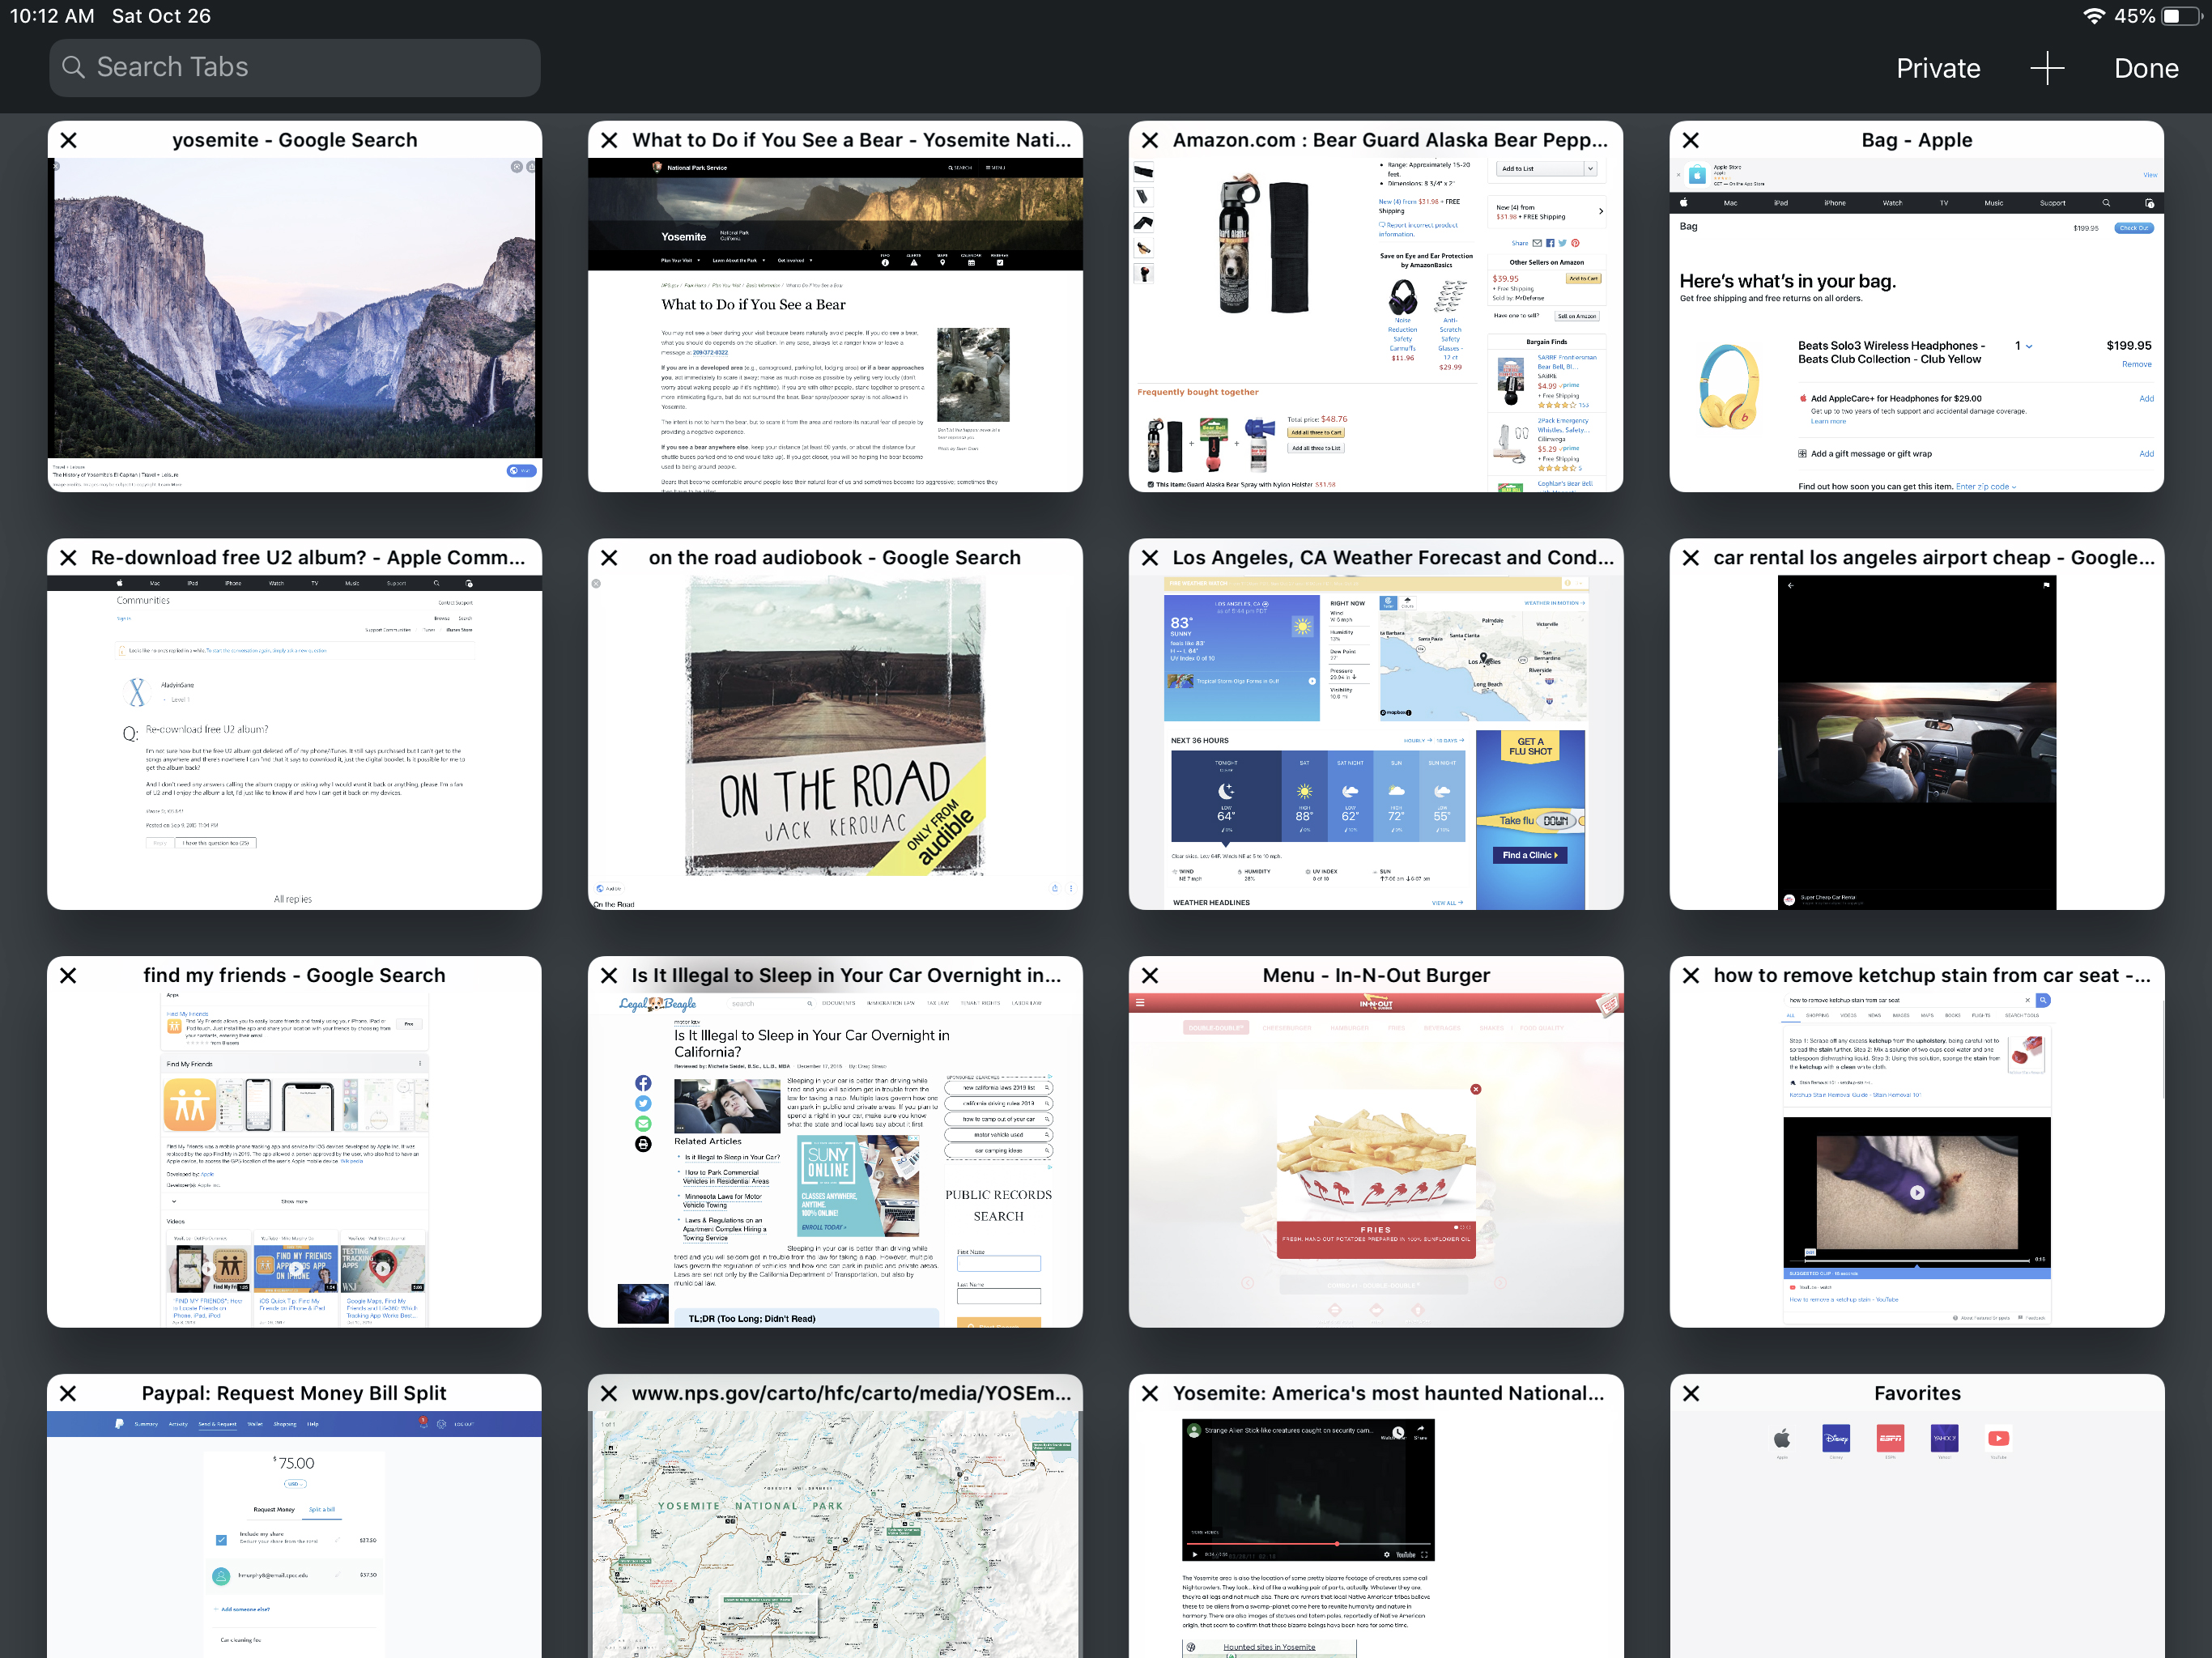Open the Los Angeles weather forecast preview

tap(1376, 742)
